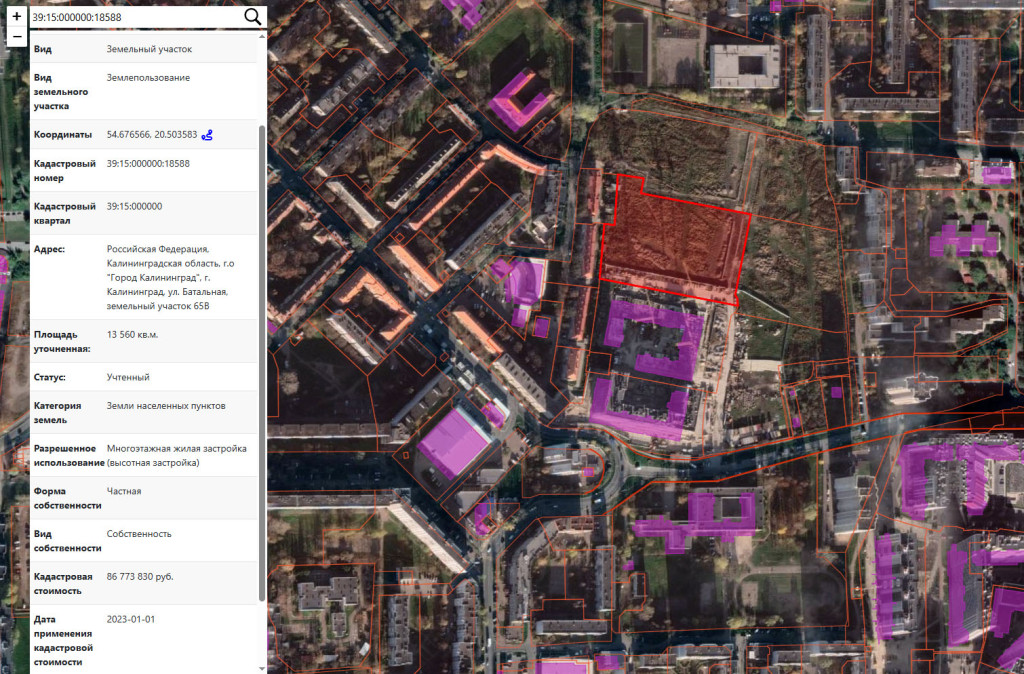Viewport: 1024px width, 674px height.
Task: Click the info panel scroll-up arrow
Action: (263, 37)
